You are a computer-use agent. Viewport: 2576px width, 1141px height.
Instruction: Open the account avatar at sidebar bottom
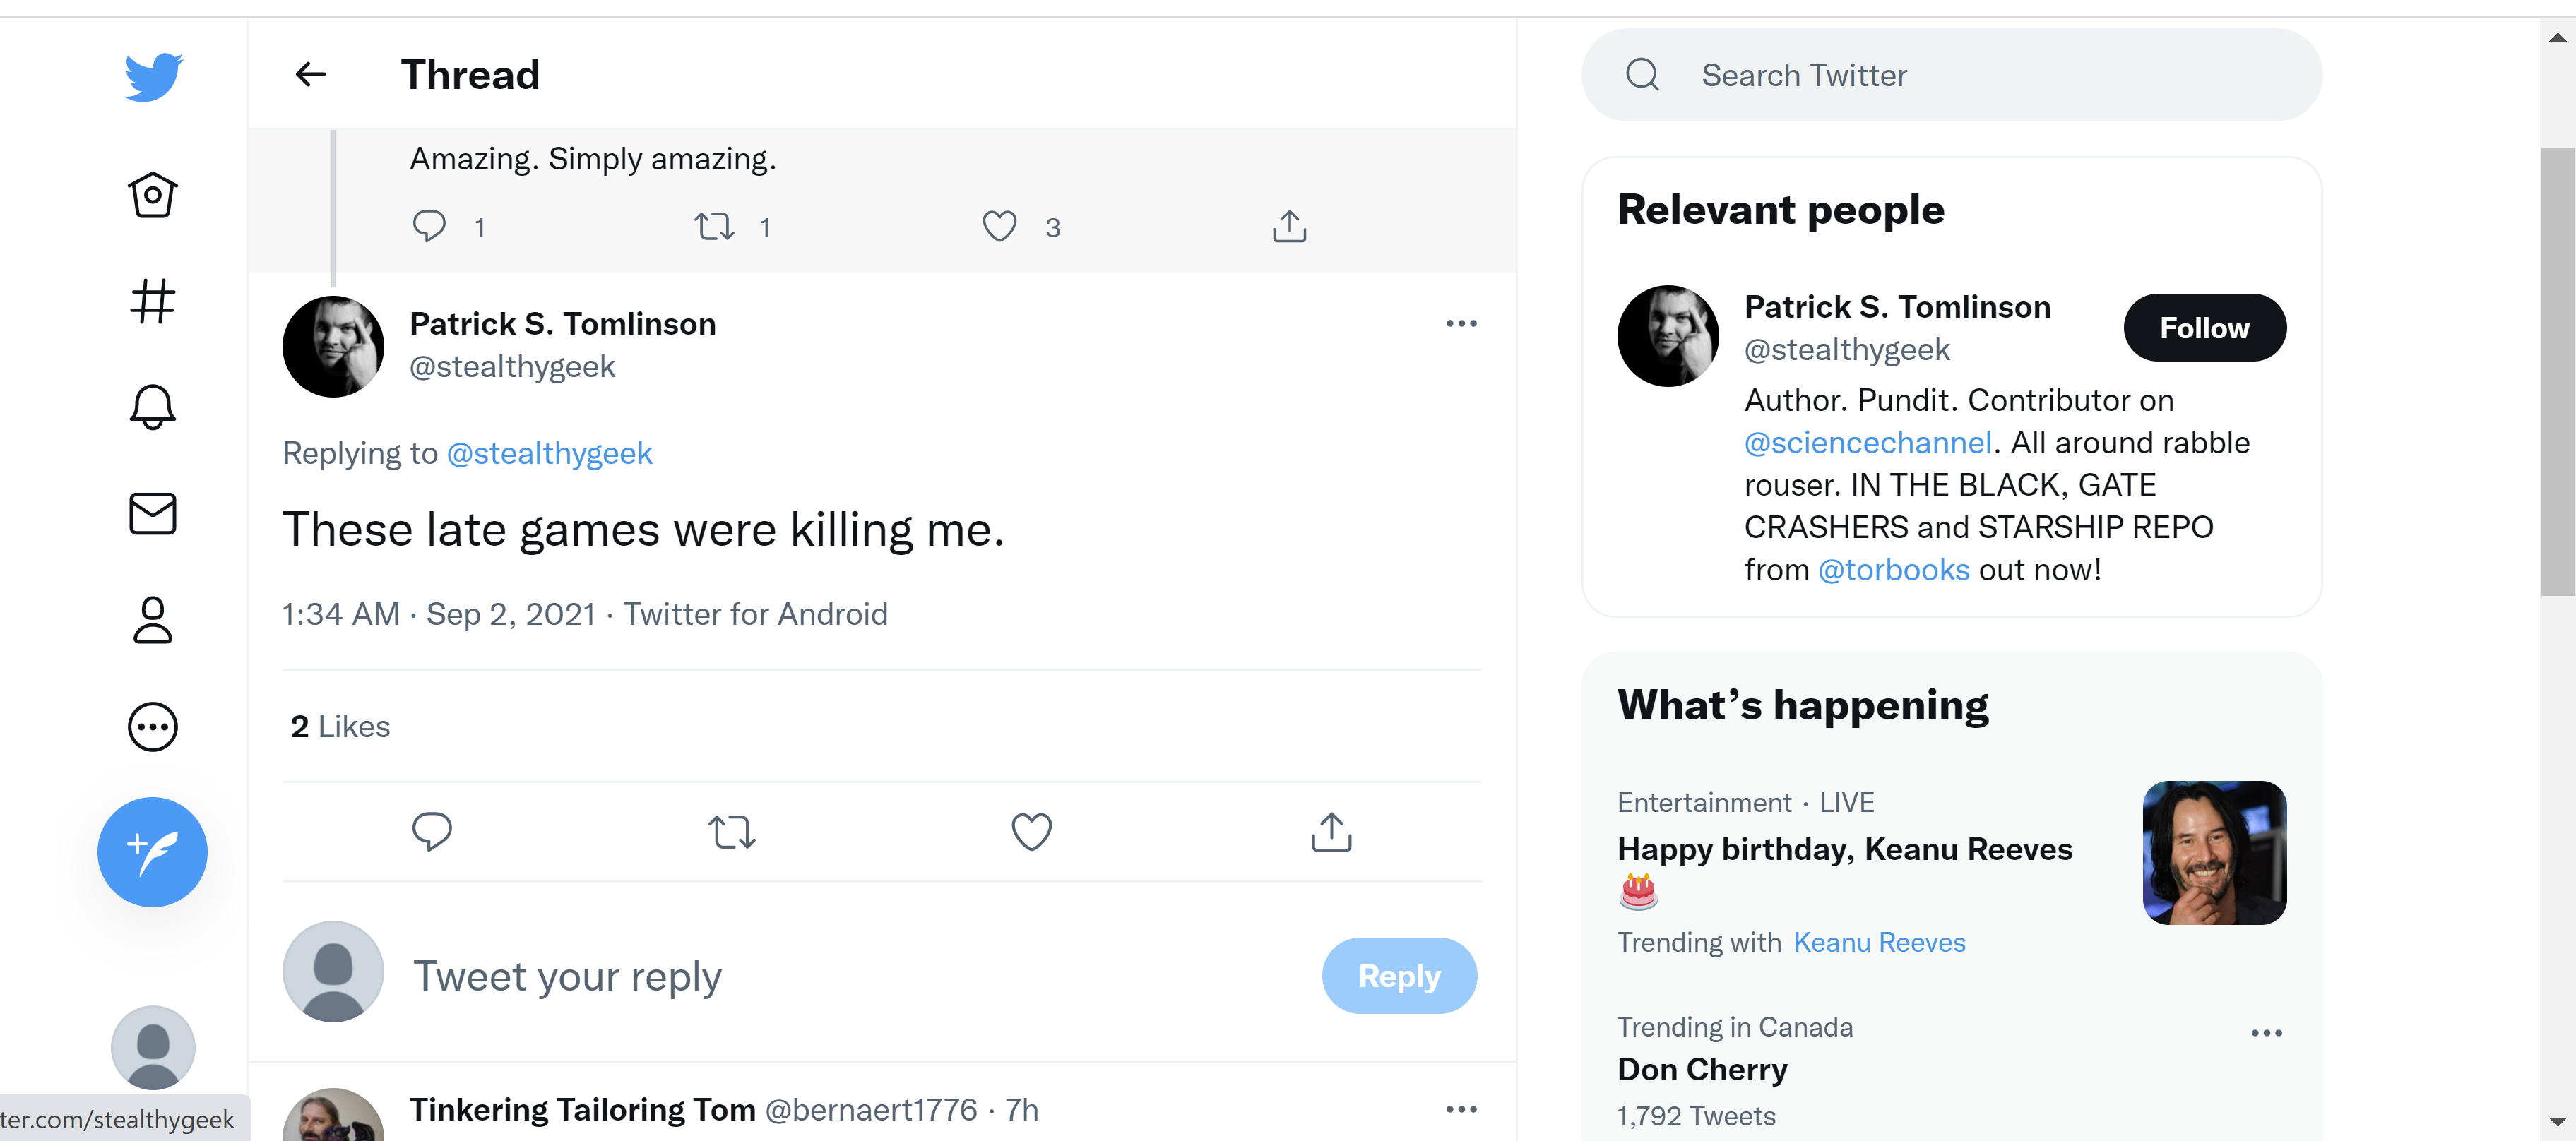point(152,1048)
